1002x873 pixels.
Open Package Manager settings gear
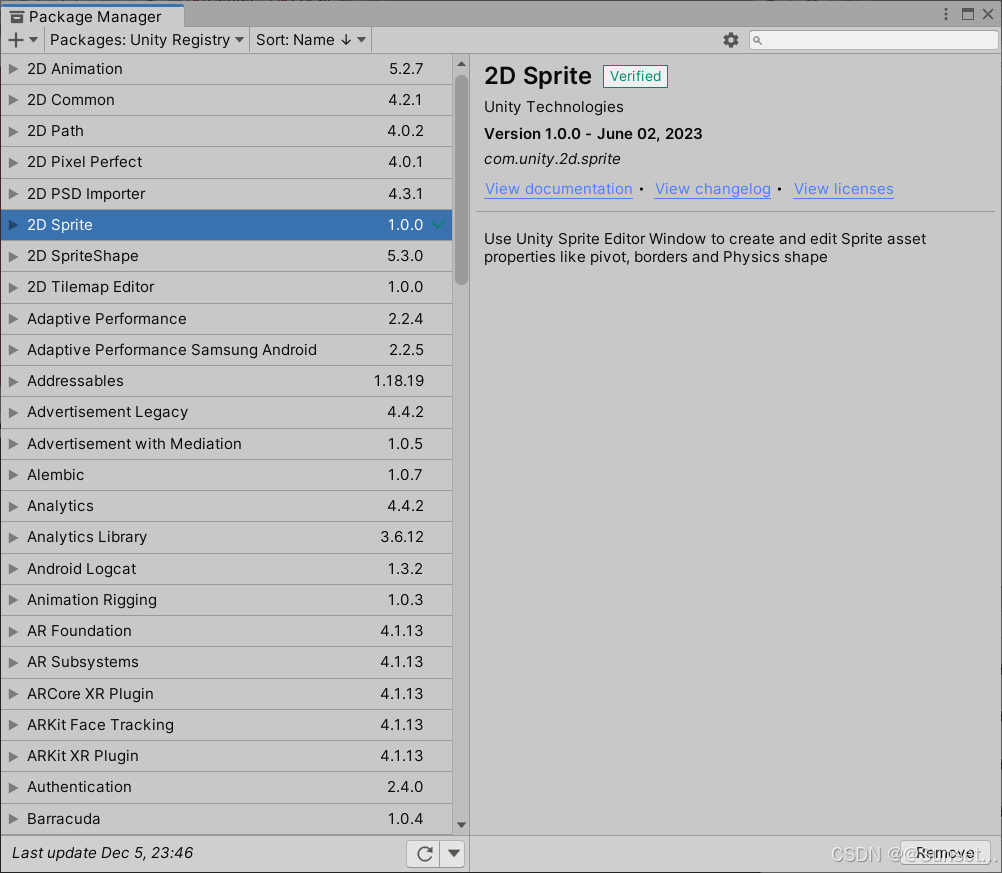point(730,40)
